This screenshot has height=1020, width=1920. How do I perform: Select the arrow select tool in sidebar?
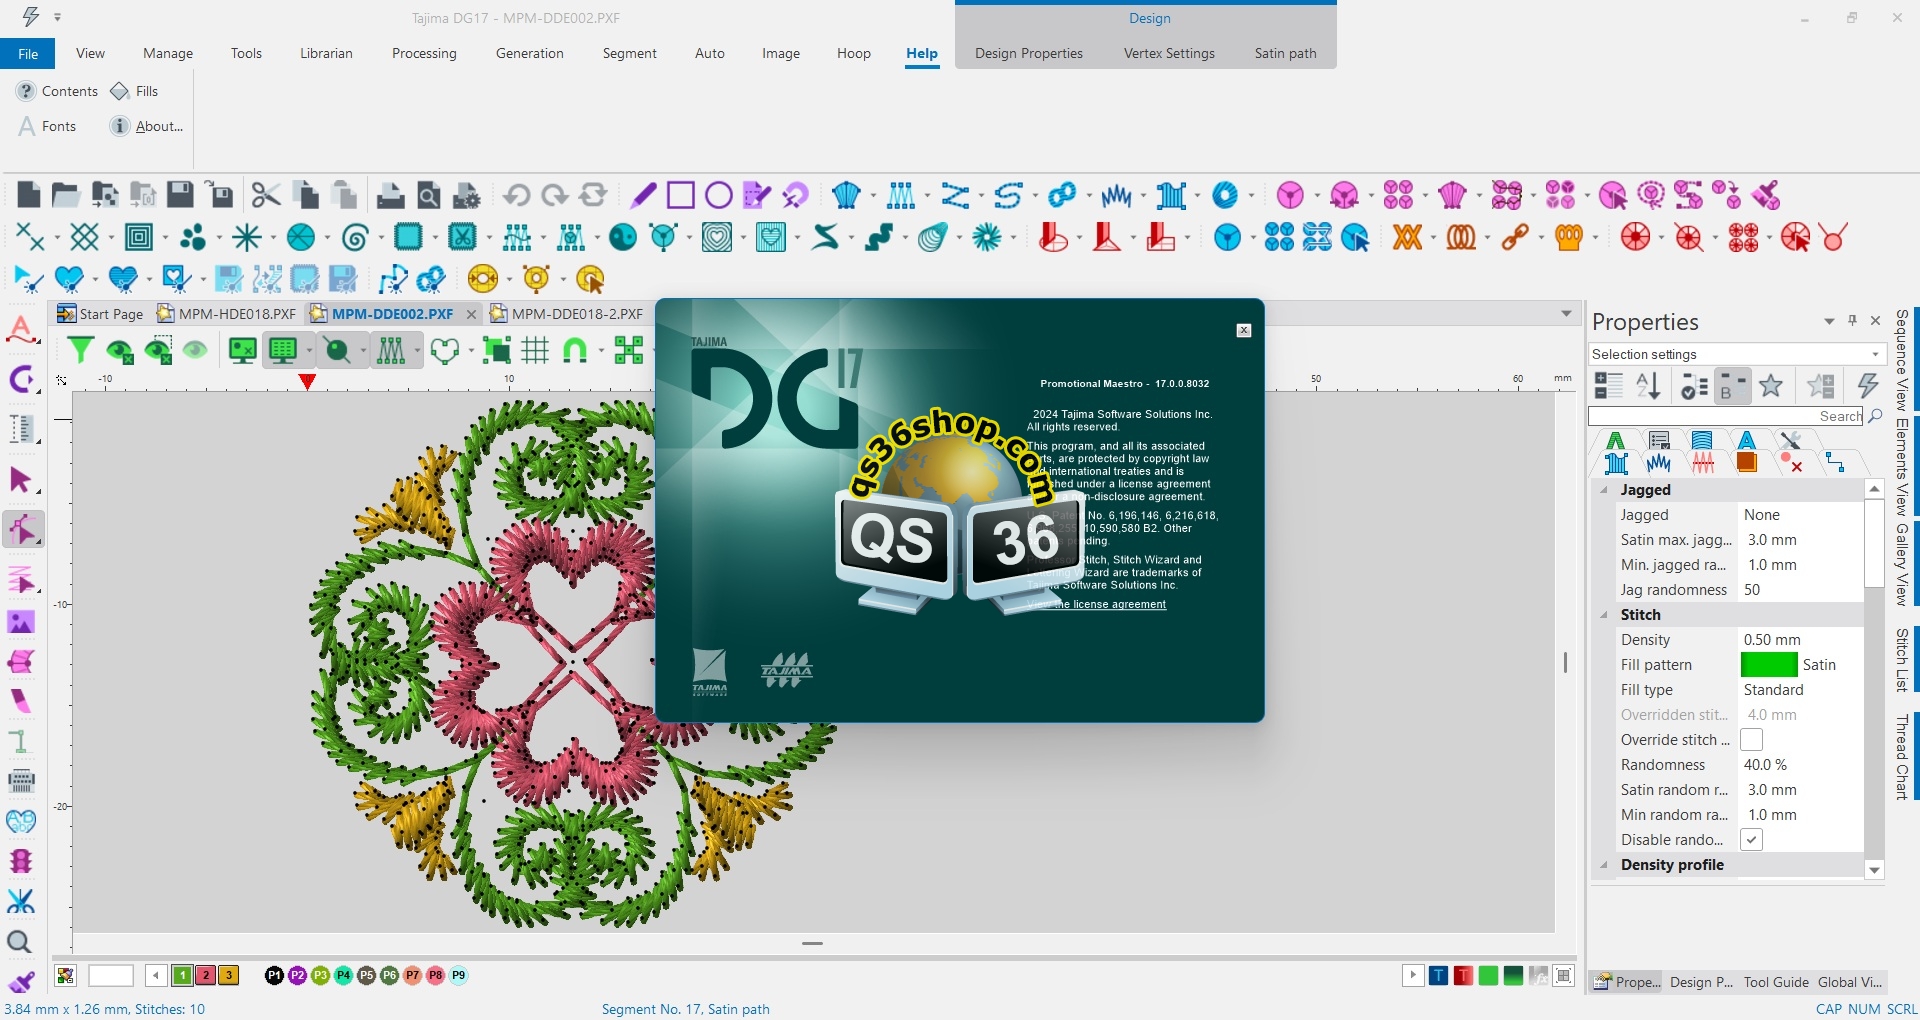coord(21,481)
